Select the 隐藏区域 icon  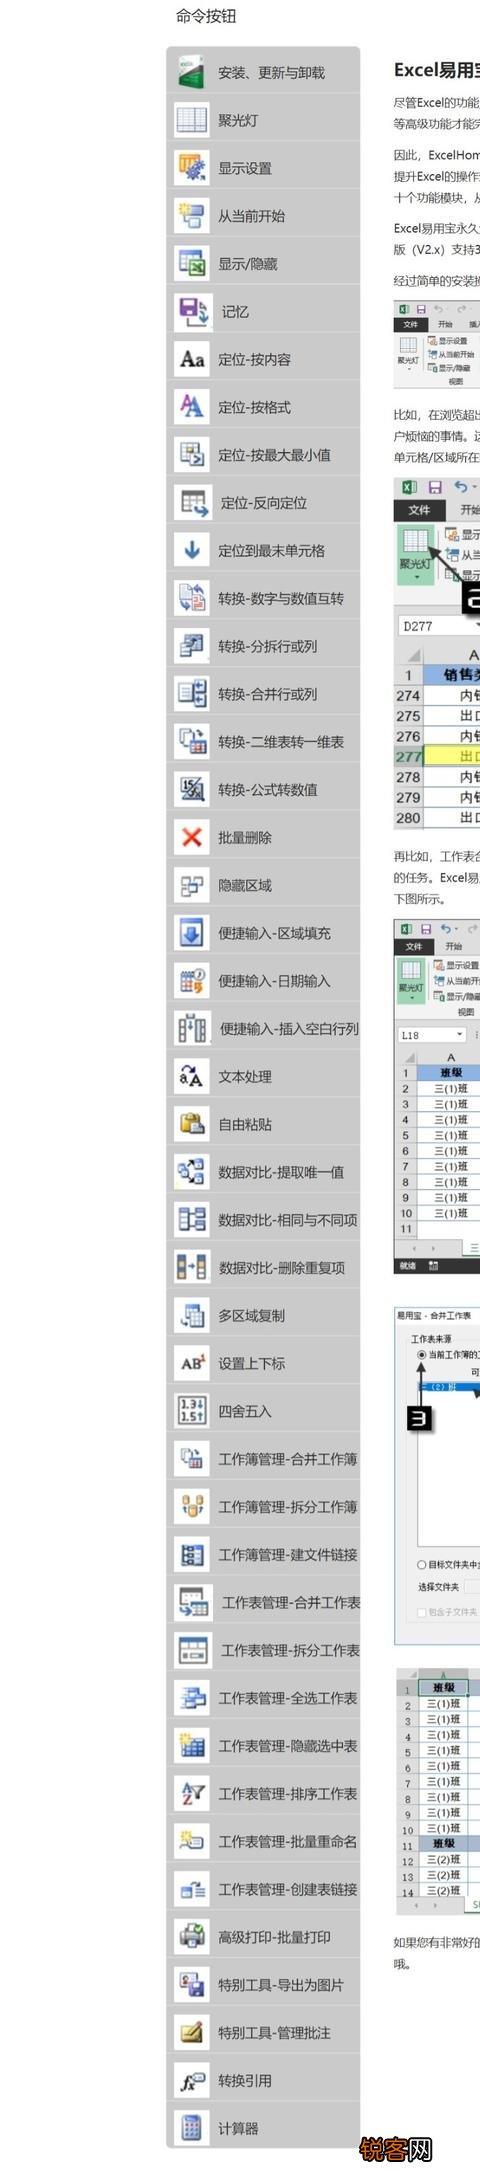point(191,885)
